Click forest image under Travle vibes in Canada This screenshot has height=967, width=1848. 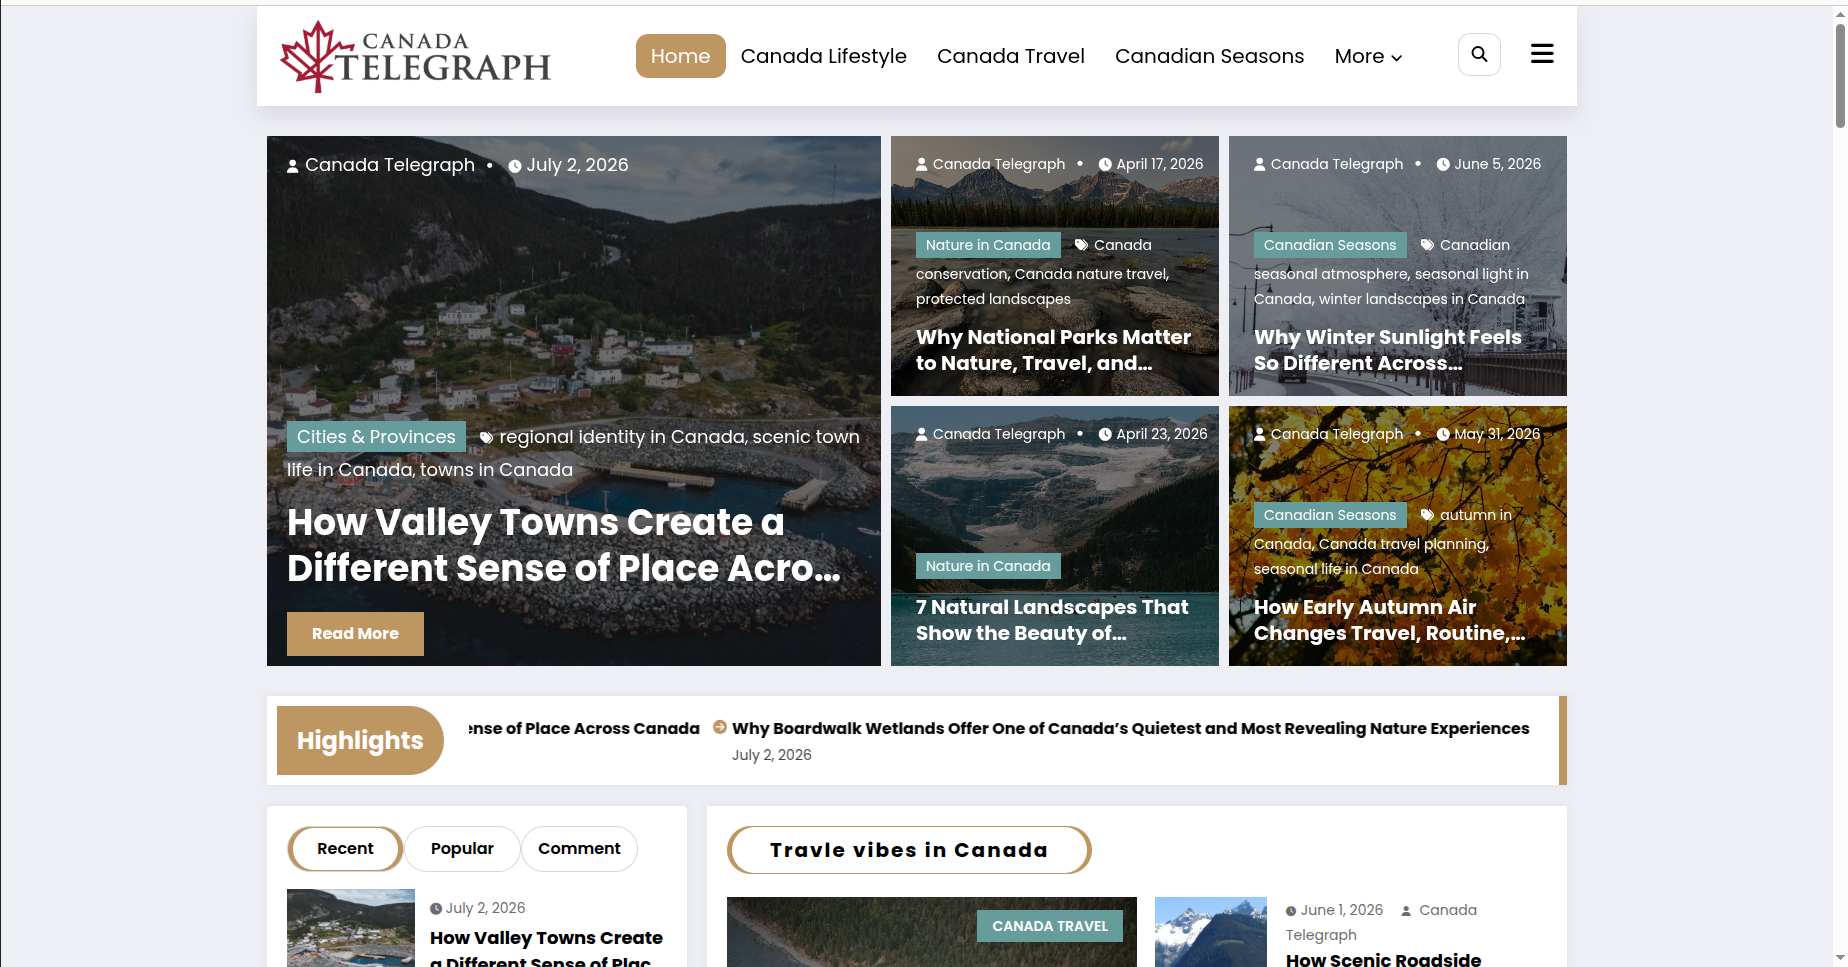[931, 932]
